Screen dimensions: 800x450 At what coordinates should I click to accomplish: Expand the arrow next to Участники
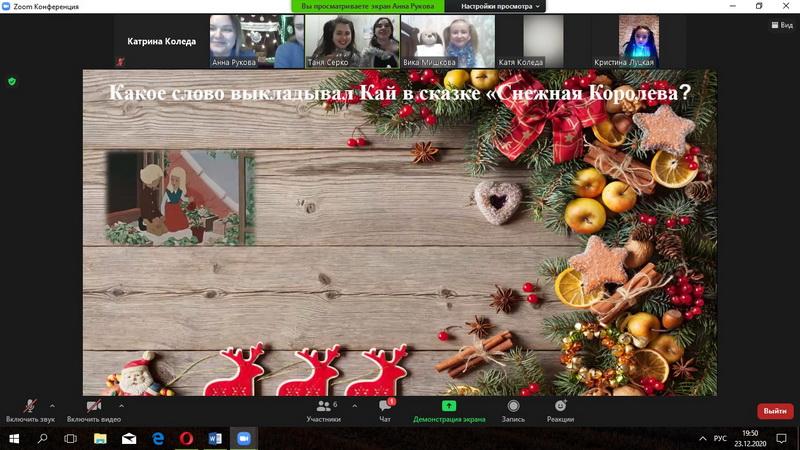(355, 406)
